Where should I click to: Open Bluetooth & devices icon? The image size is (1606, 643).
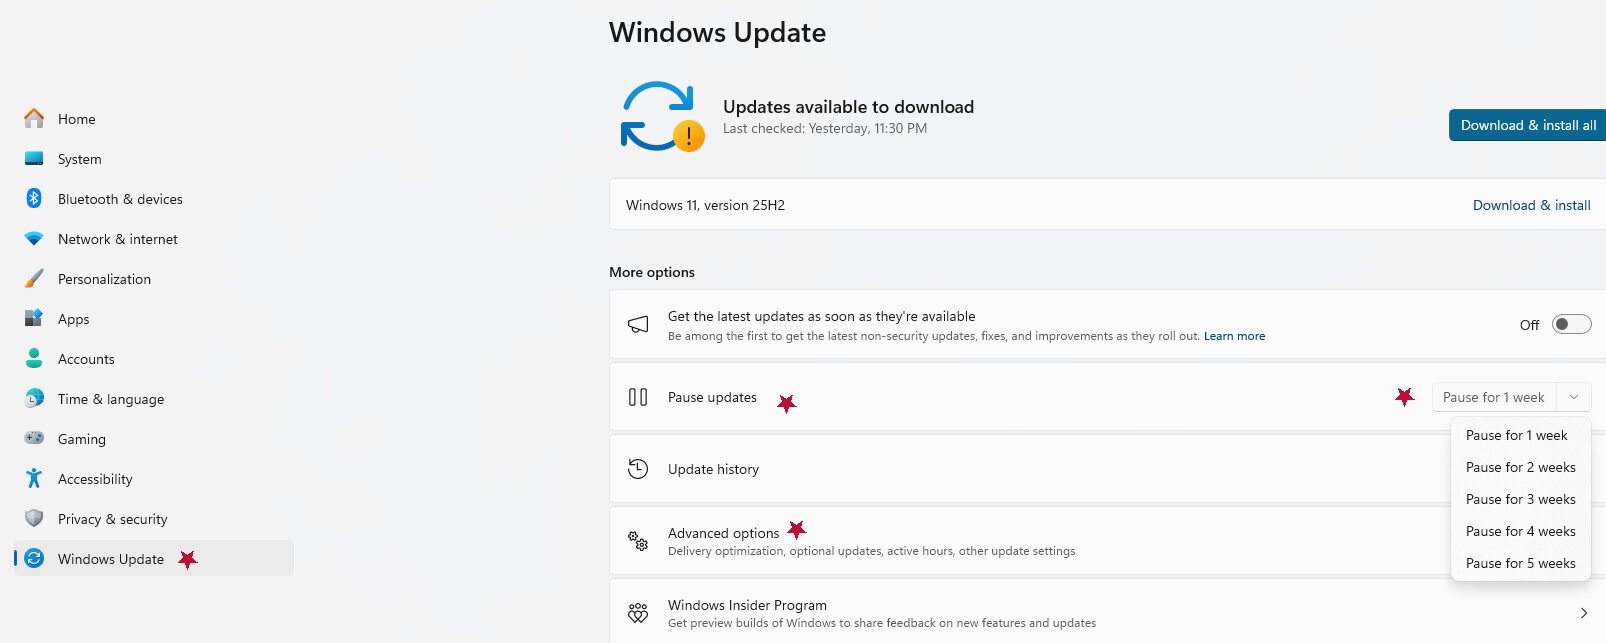point(34,199)
